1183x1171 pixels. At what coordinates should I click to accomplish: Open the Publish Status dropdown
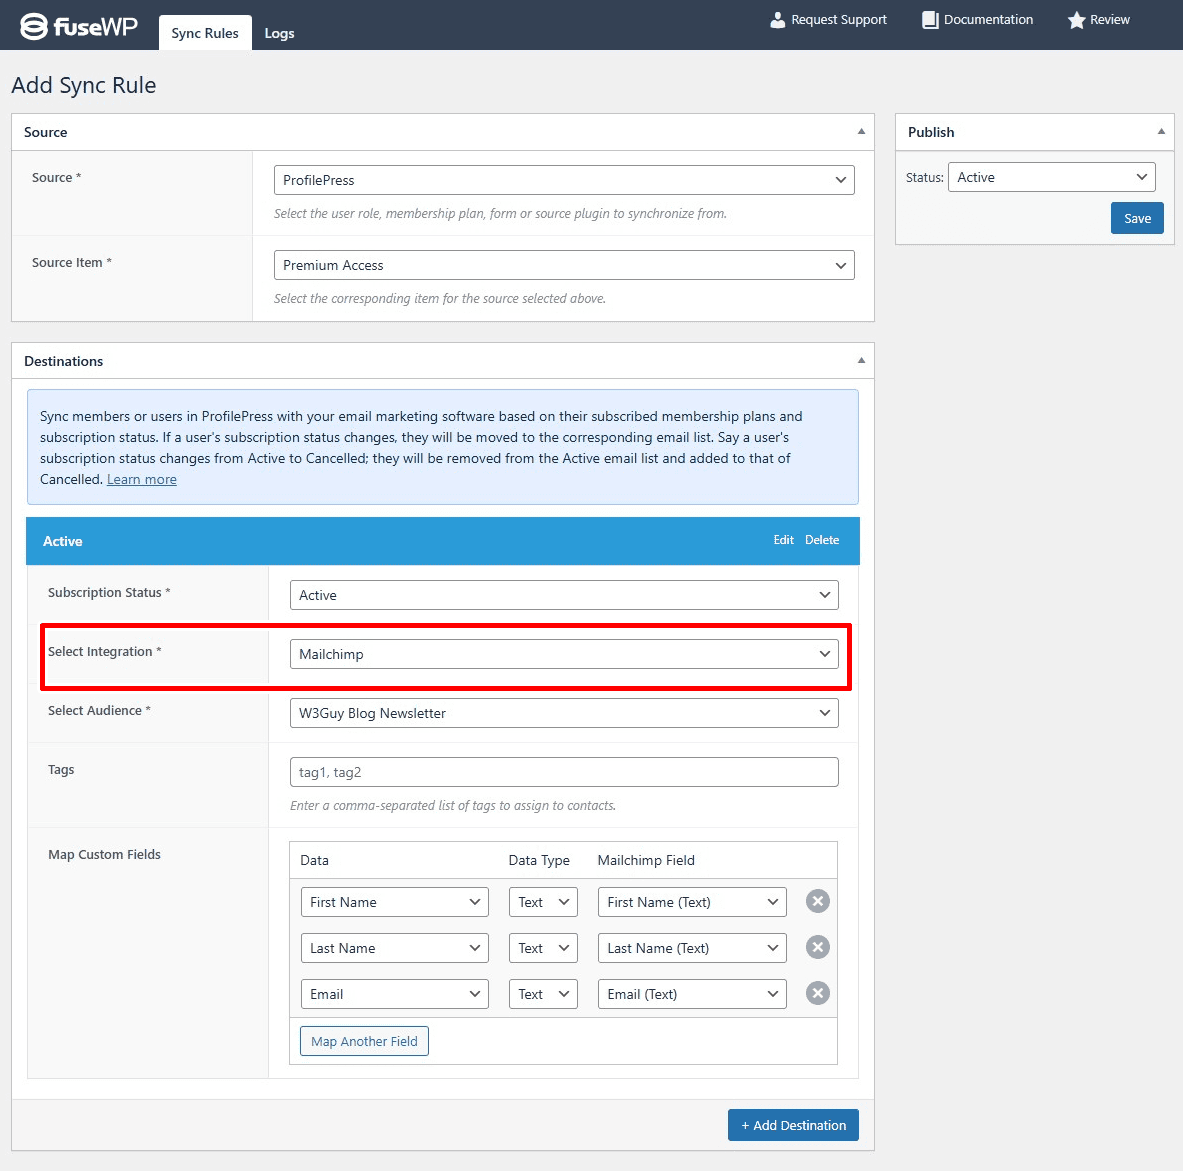(x=1051, y=177)
